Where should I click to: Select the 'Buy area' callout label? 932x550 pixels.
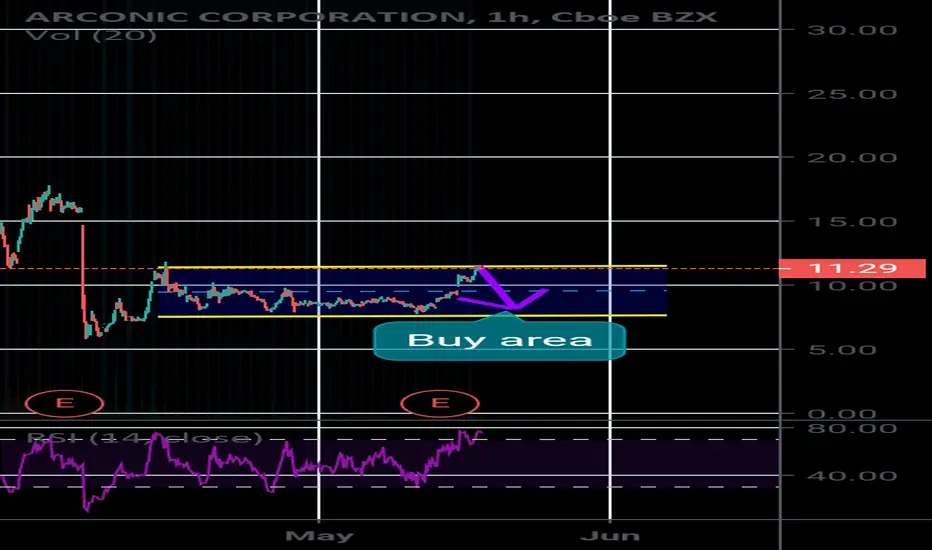click(499, 340)
